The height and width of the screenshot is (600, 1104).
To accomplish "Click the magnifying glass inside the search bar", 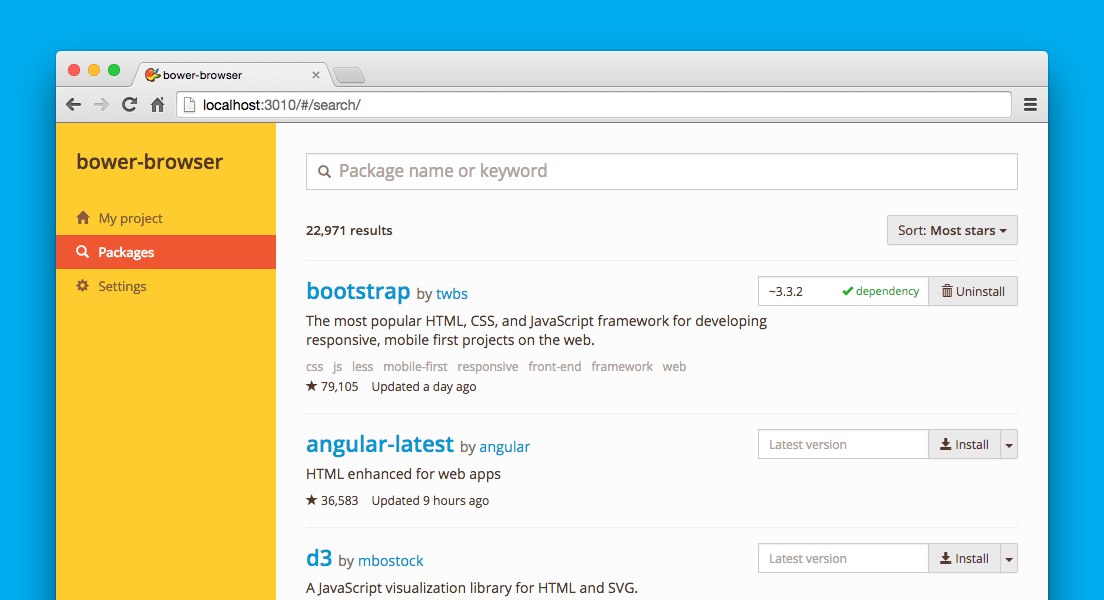I will point(325,171).
